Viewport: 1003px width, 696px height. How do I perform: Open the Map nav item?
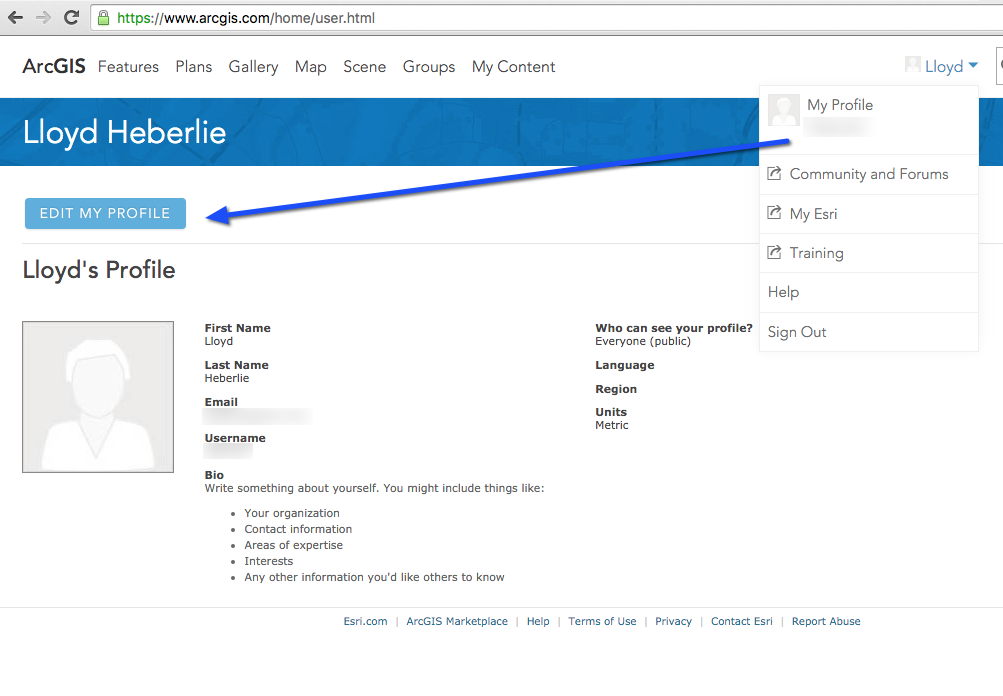[310, 67]
